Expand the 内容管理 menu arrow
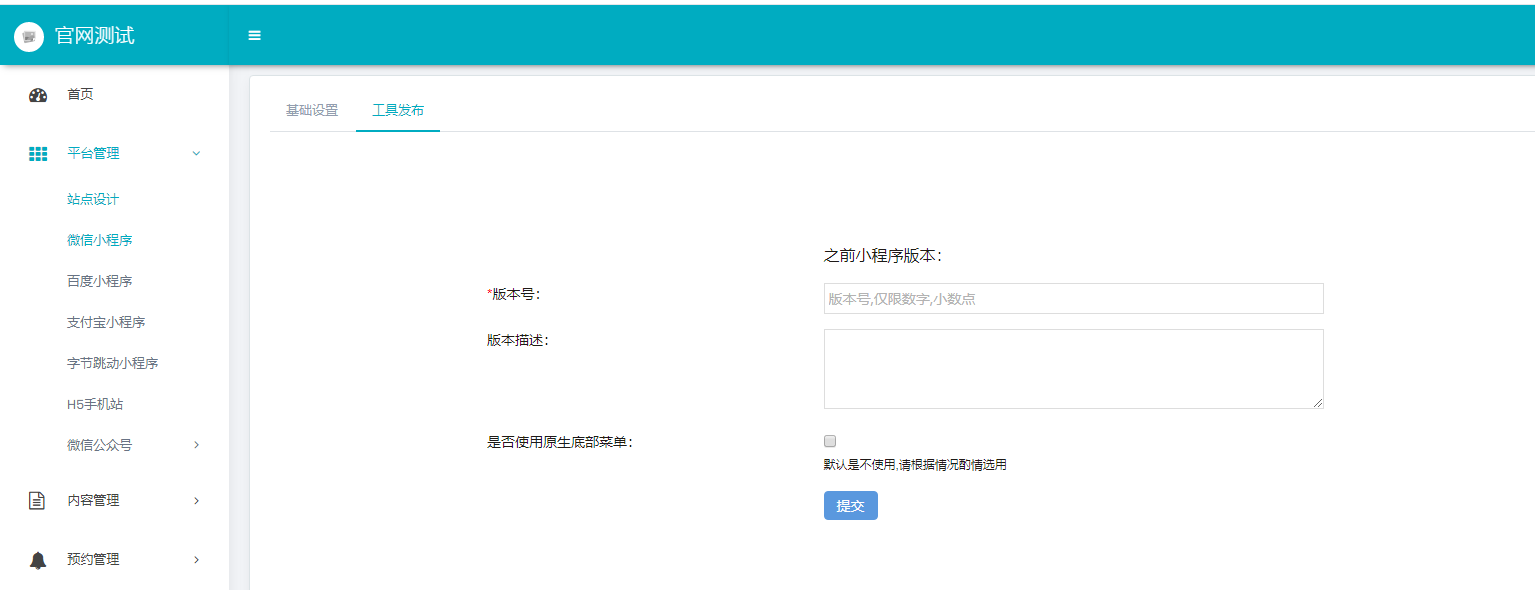This screenshot has width=1535, height=590. 196,501
